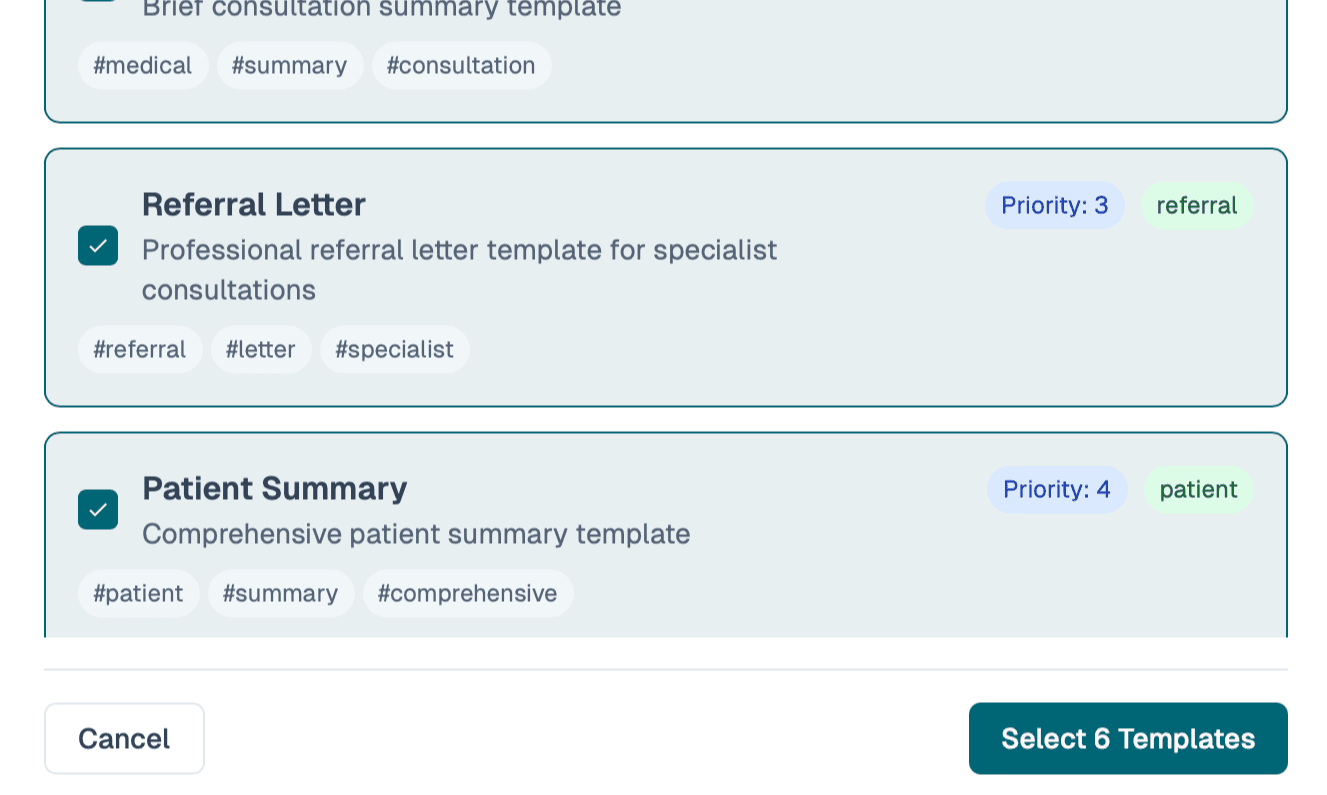Image resolution: width=1327 pixels, height=795 pixels.
Task: Click the Cancel button
Action: (124, 738)
